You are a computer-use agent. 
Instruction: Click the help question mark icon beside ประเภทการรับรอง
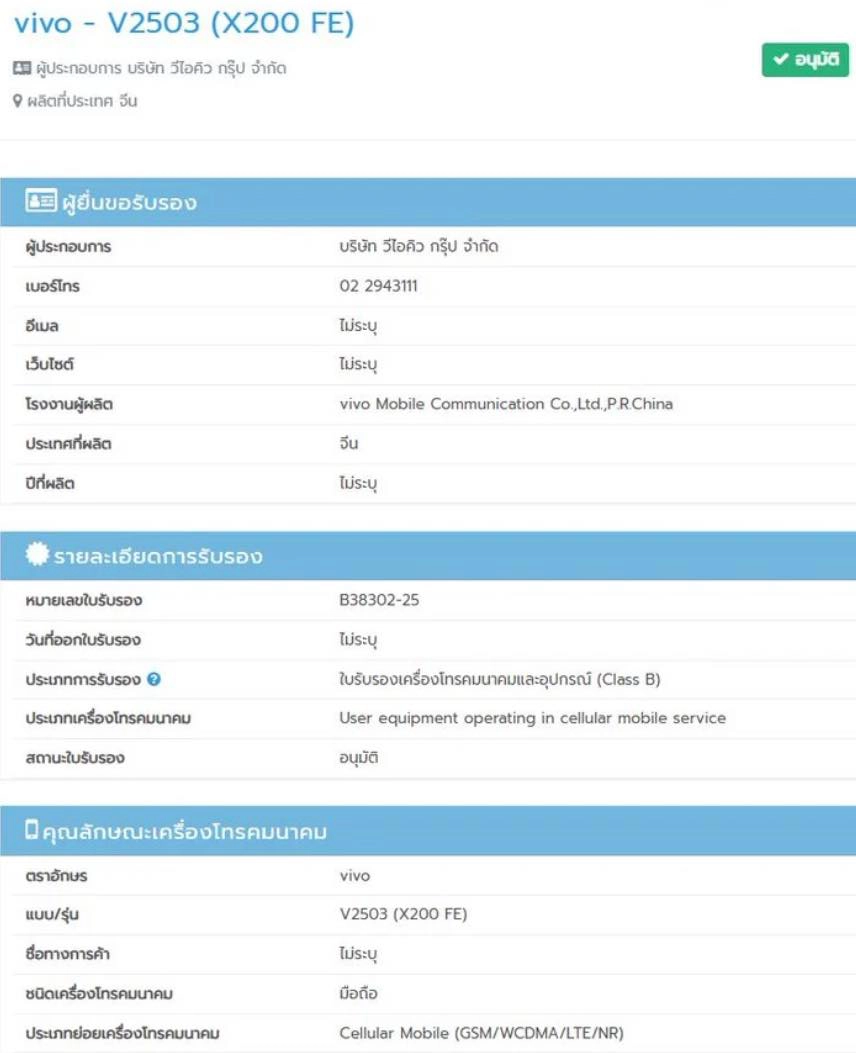pyautogui.click(x=154, y=679)
